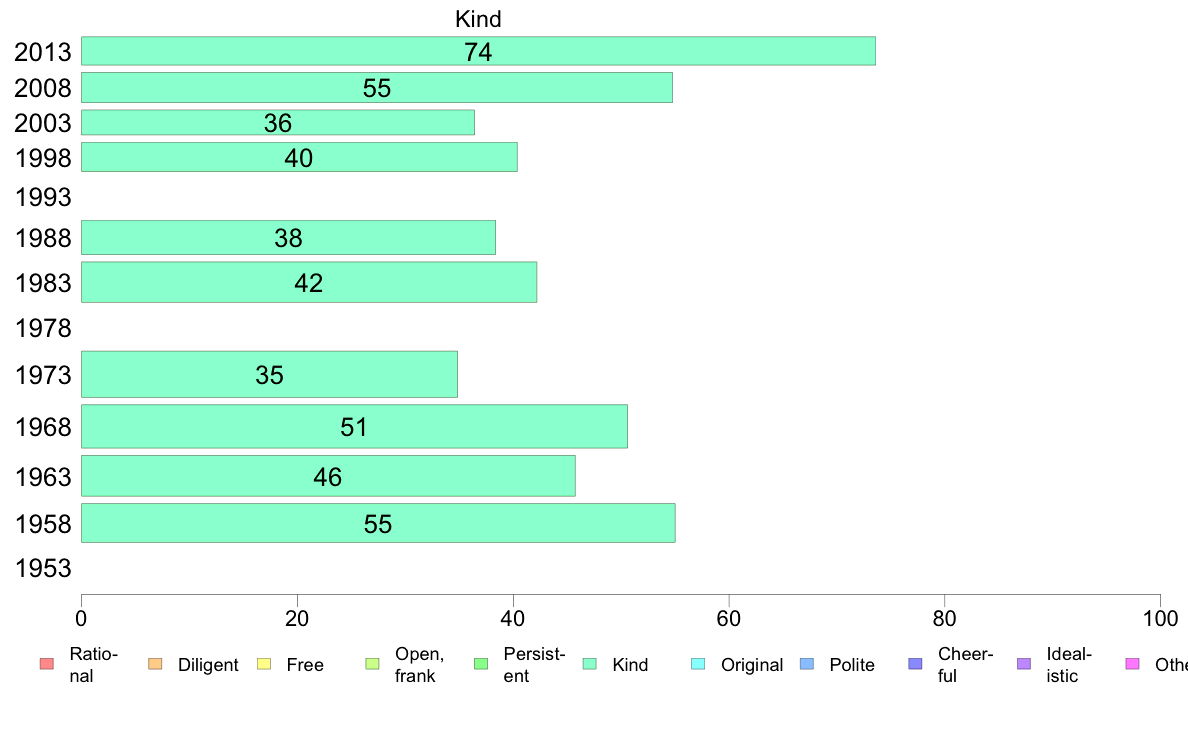Select the cyan Original legend swatch
Viewport: 1188px width, 736px height.
pyautogui.click(x=699, y=664)
